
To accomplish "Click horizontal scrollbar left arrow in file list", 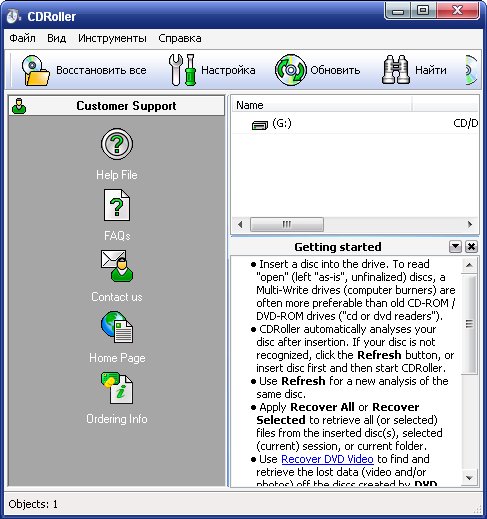I will click(240, 224).
